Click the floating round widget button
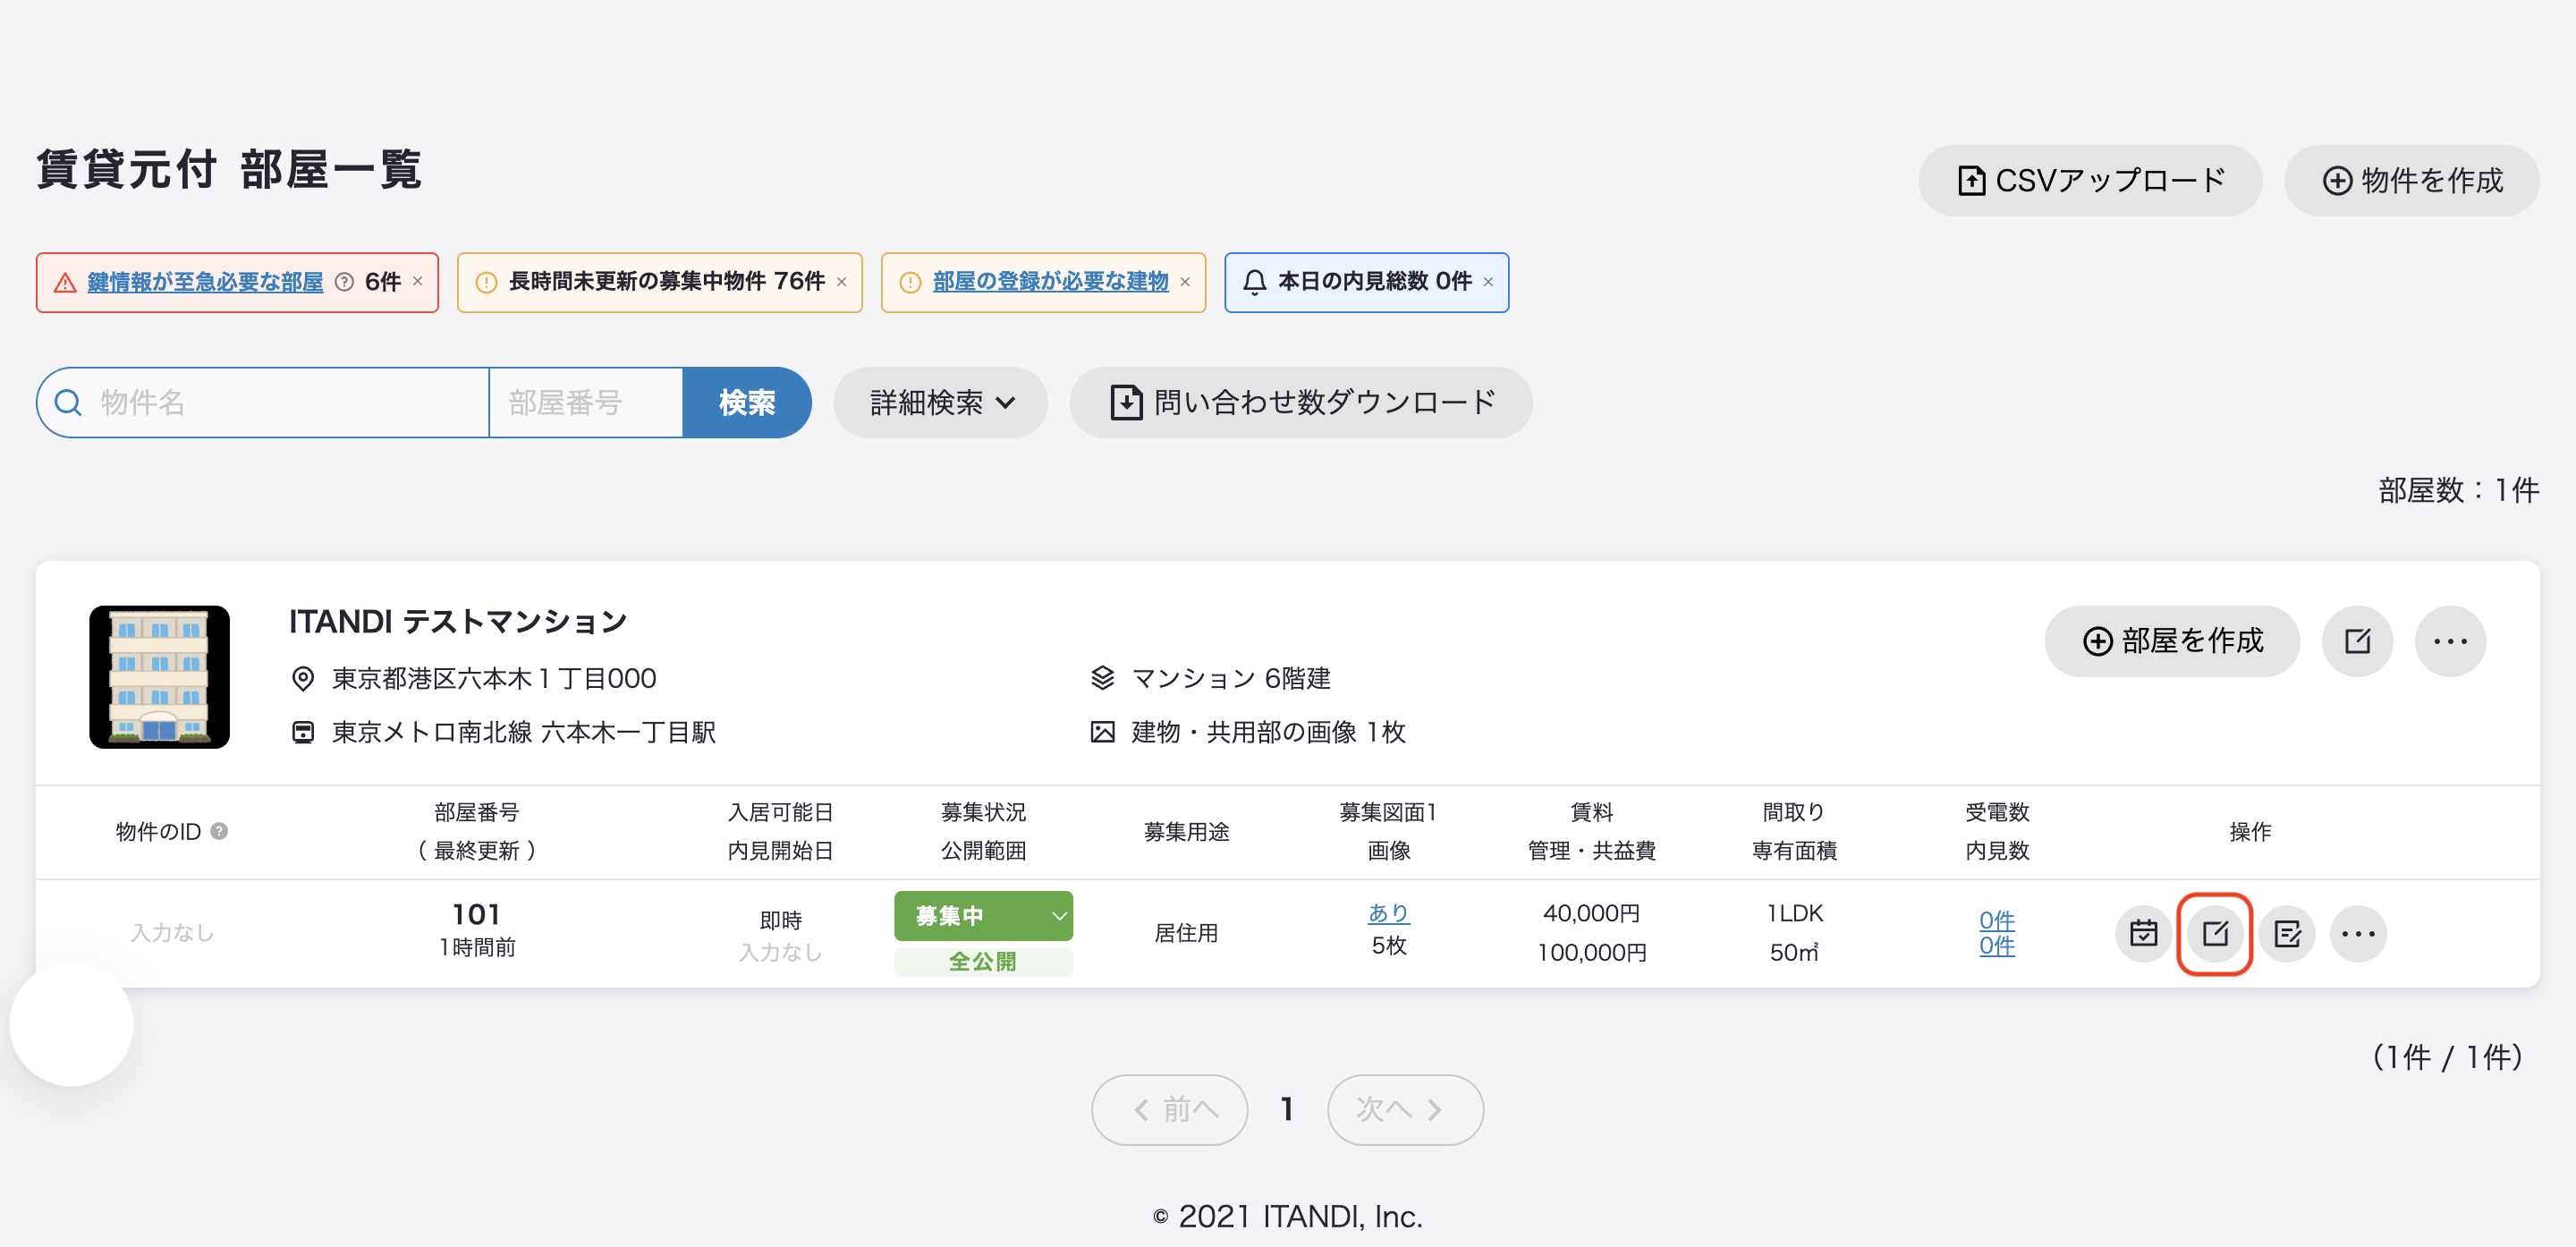 click(x=72, y=1025)
